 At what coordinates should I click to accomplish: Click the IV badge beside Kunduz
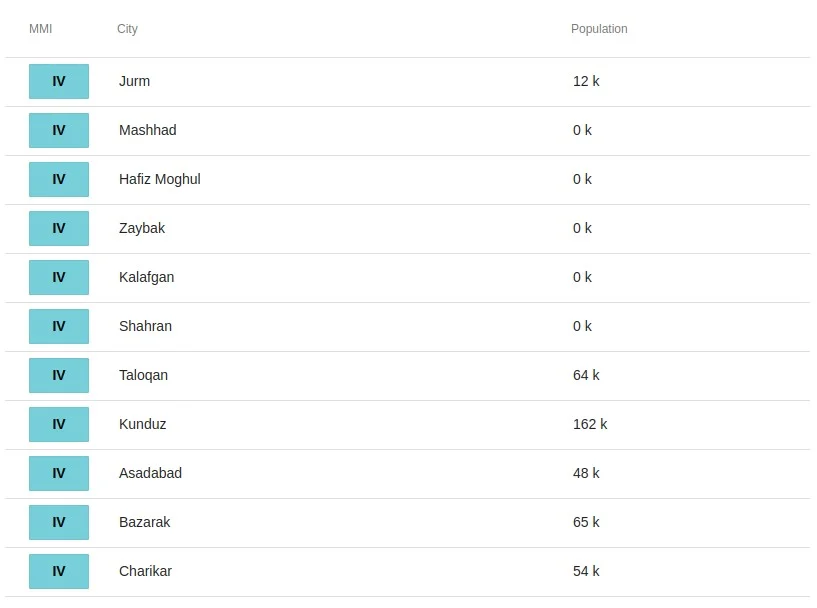[59, 424]
